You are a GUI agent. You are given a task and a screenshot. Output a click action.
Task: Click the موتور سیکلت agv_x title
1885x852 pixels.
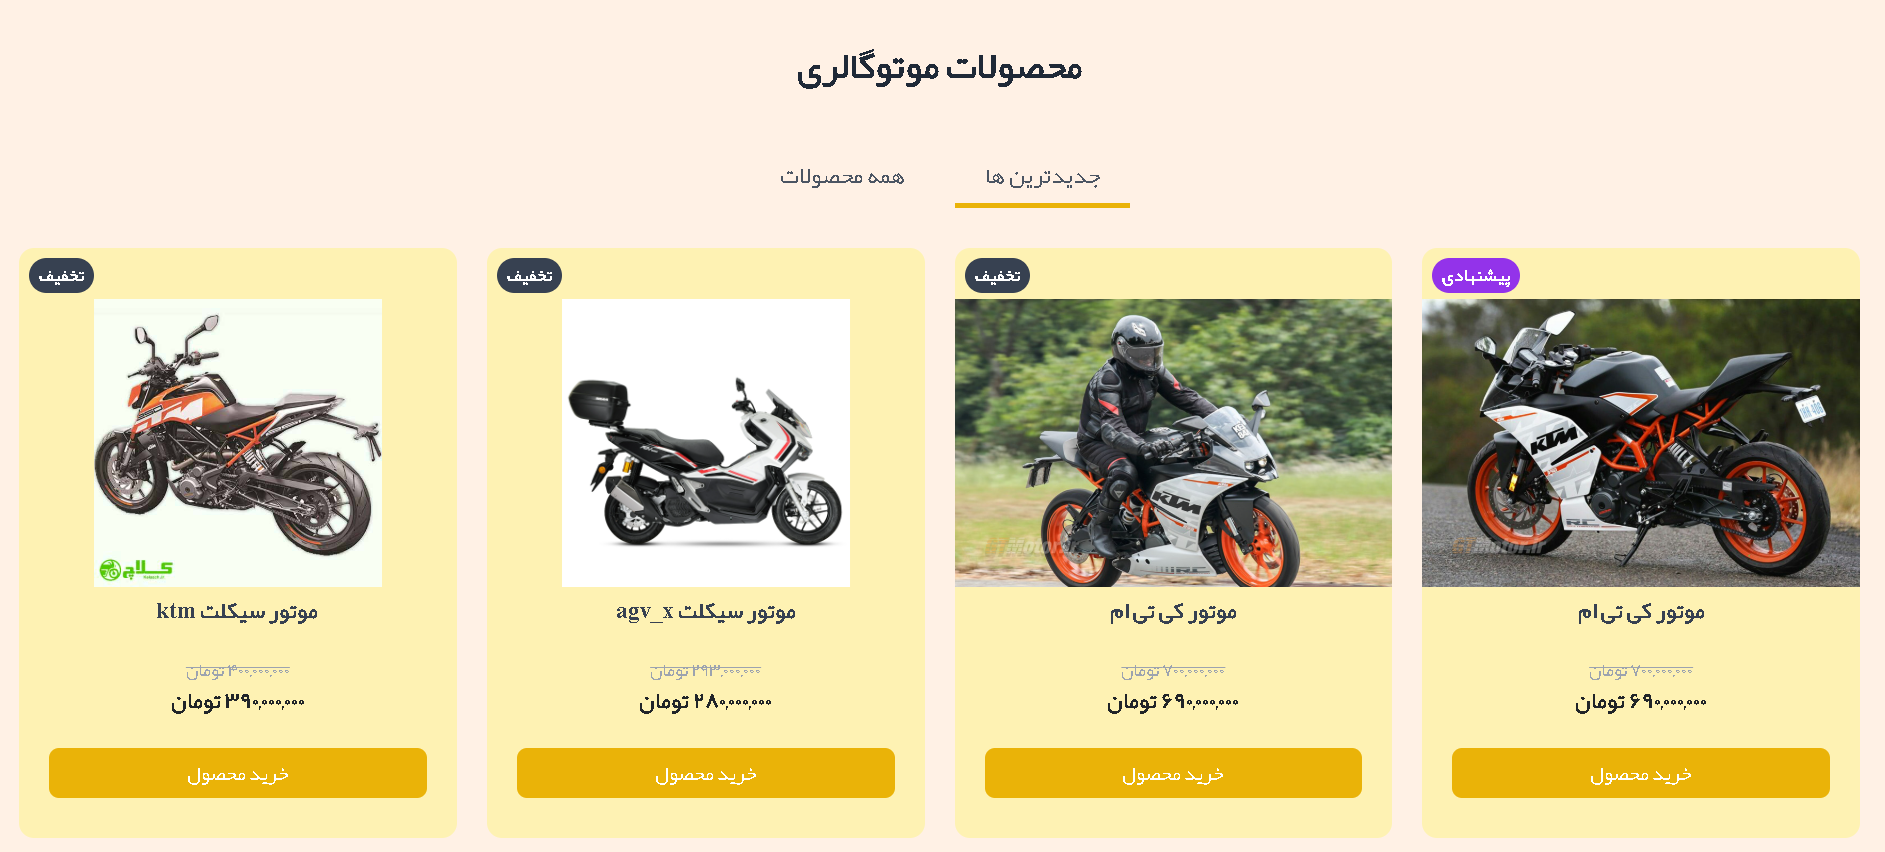(706, 611)
